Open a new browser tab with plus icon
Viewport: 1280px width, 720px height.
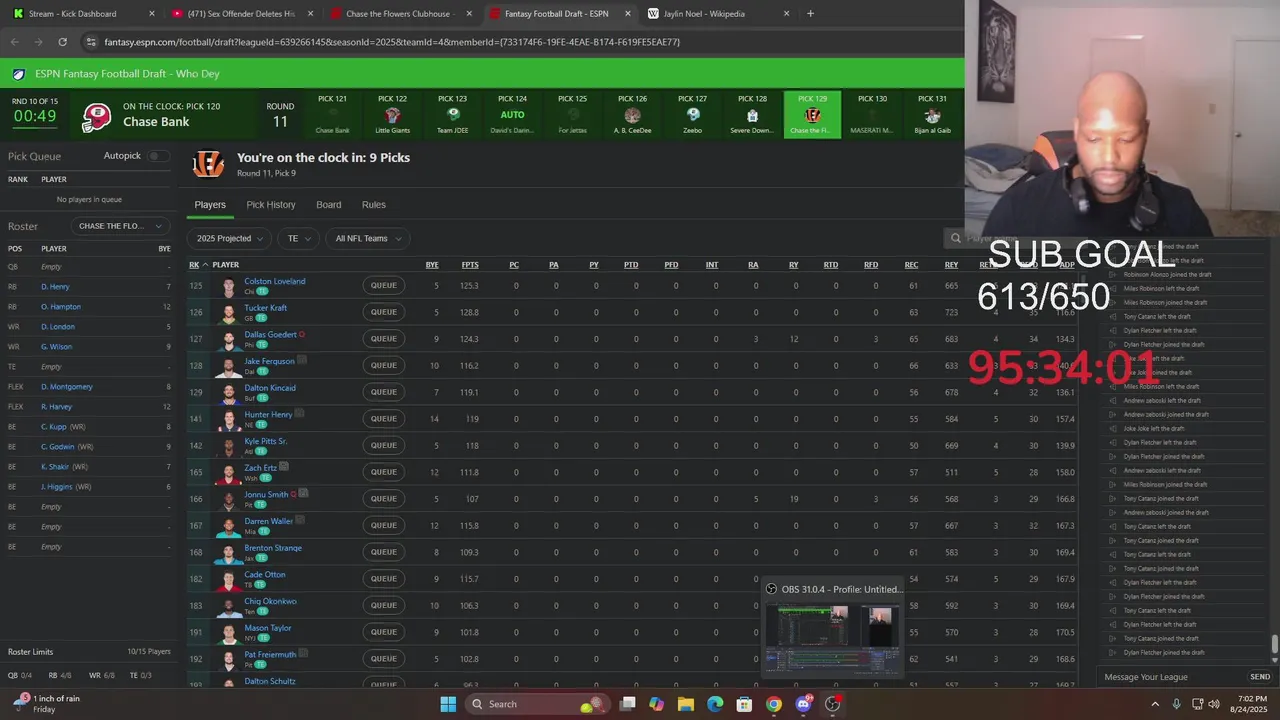click(810, 14)
